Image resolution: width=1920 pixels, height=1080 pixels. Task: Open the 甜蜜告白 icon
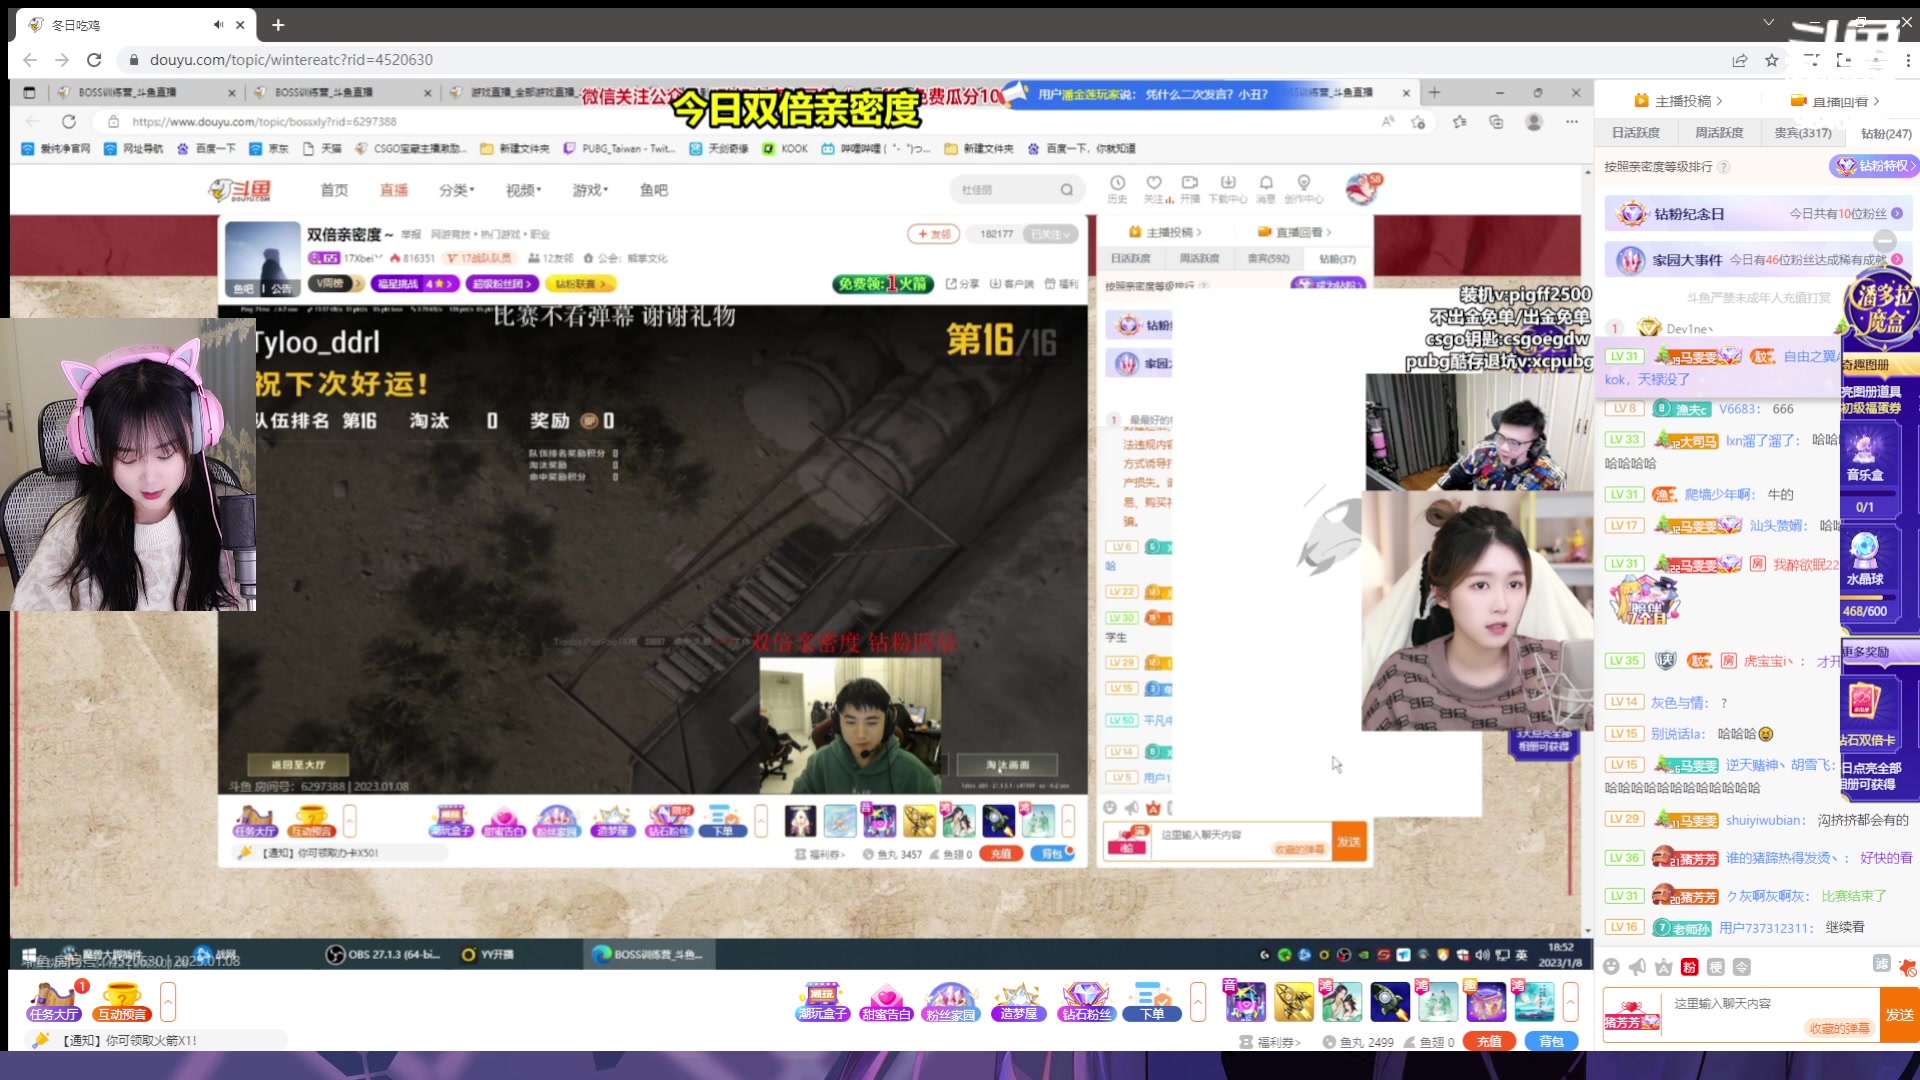(x=886, y=1001)
